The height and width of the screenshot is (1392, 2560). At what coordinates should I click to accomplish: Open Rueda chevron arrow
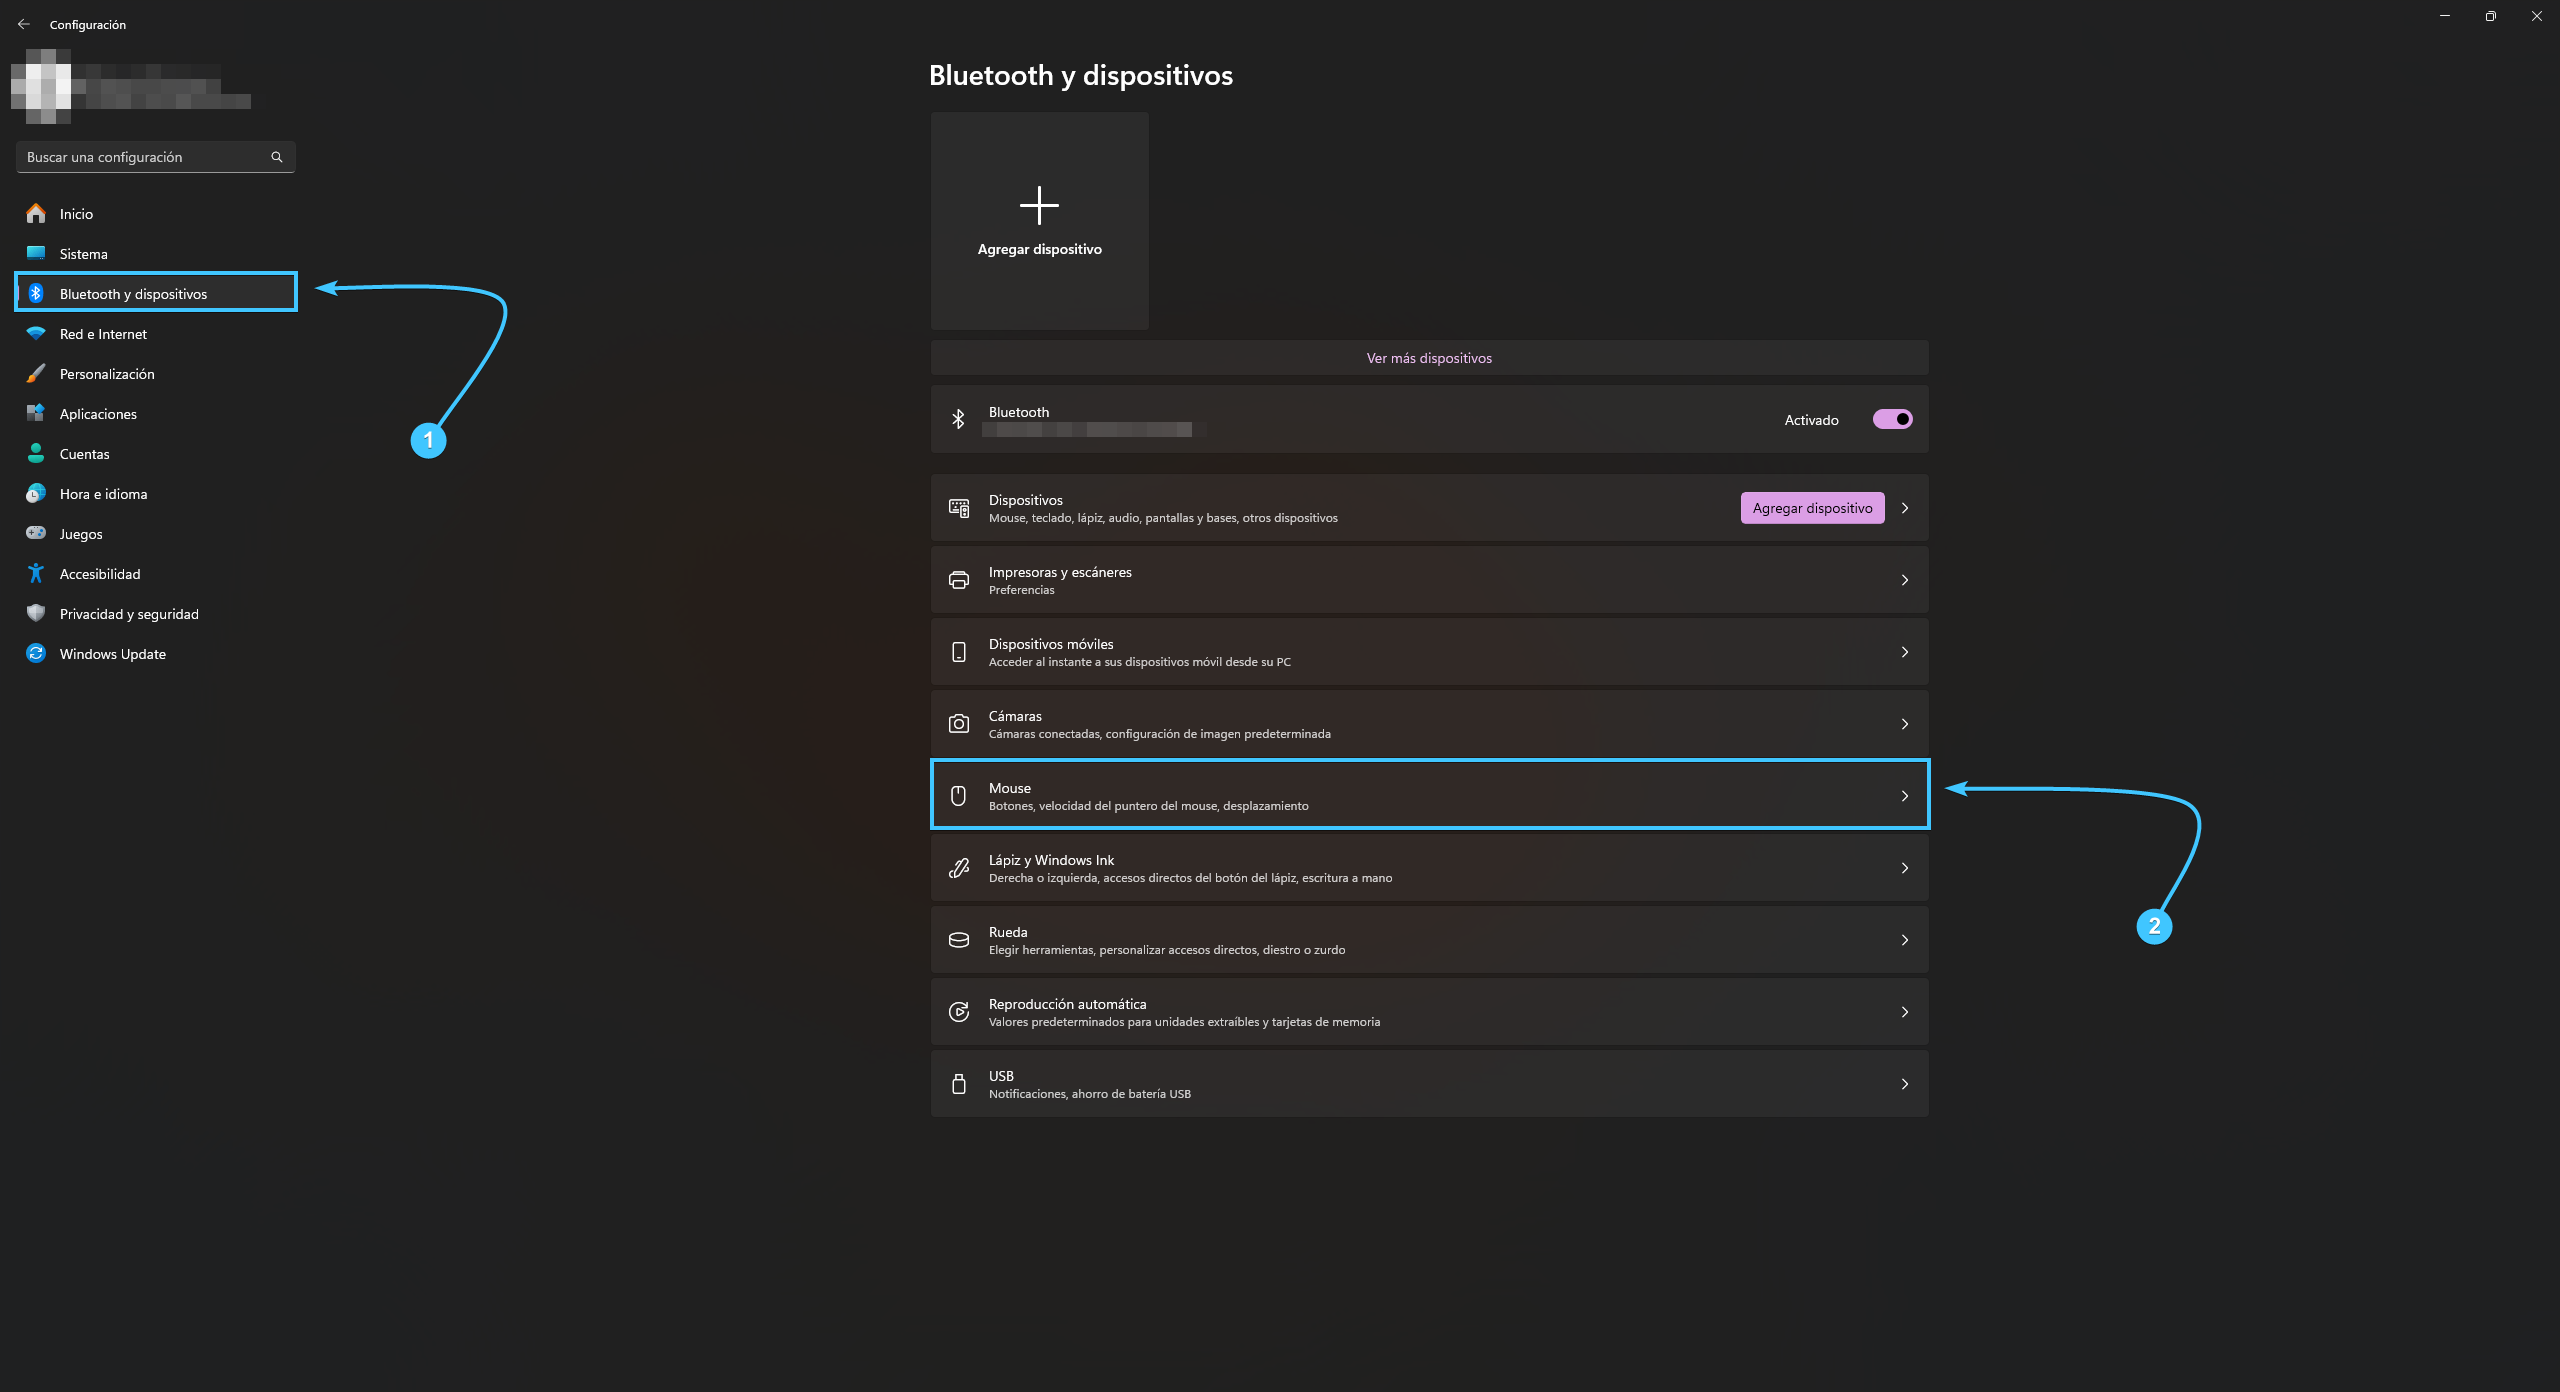pyautogui.click(x=1905, y=940)
